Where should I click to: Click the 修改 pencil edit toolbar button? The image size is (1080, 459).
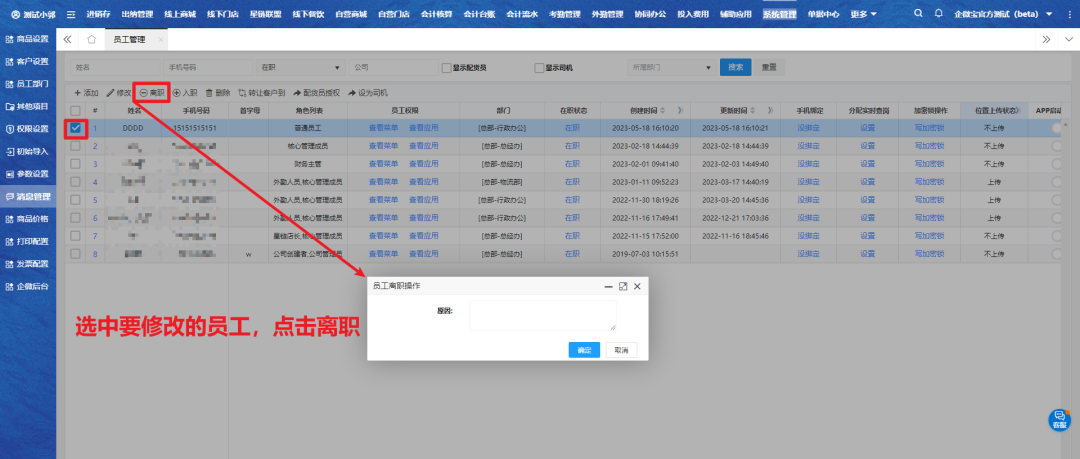point(119,92)
